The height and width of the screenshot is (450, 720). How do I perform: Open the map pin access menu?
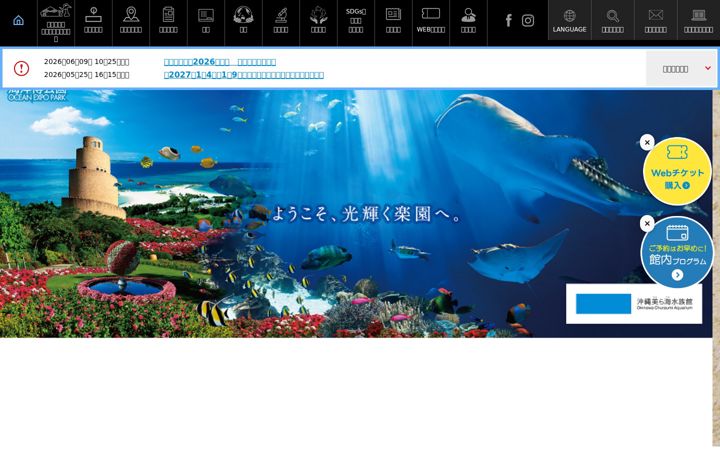click(x=131, y=23)
